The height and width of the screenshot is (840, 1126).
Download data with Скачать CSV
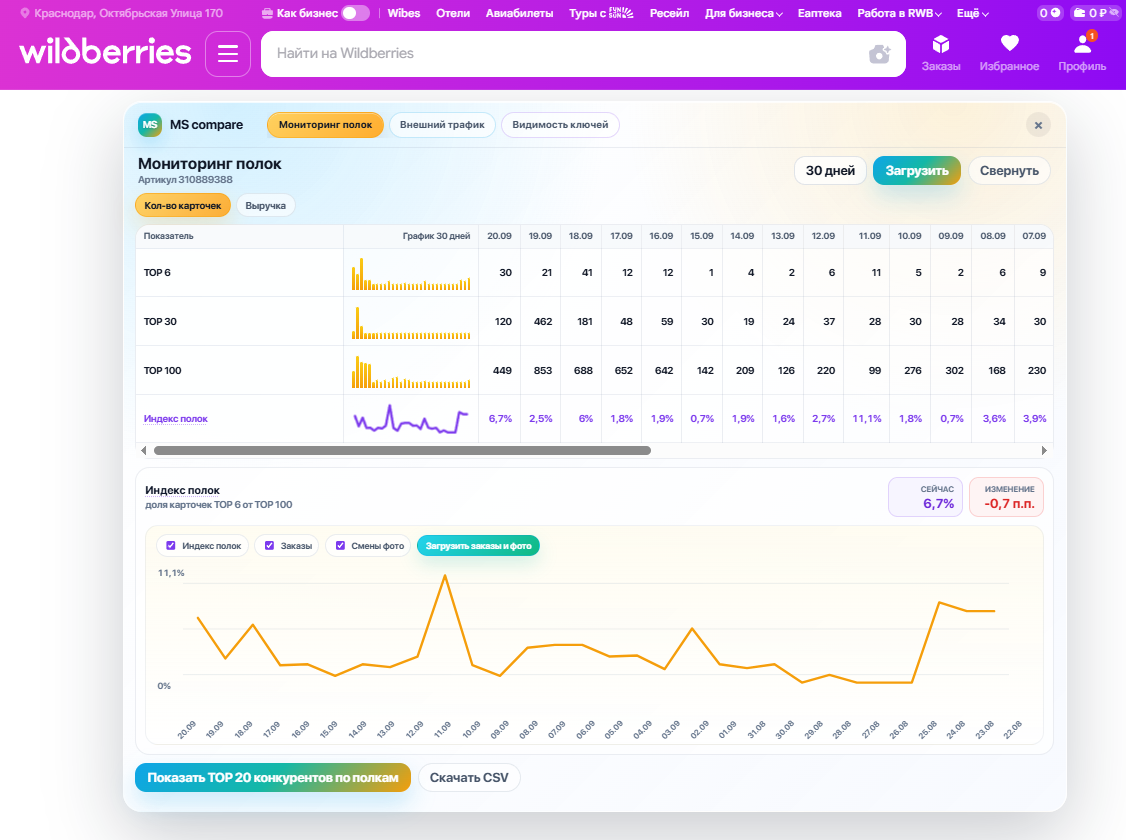point(469,778)
